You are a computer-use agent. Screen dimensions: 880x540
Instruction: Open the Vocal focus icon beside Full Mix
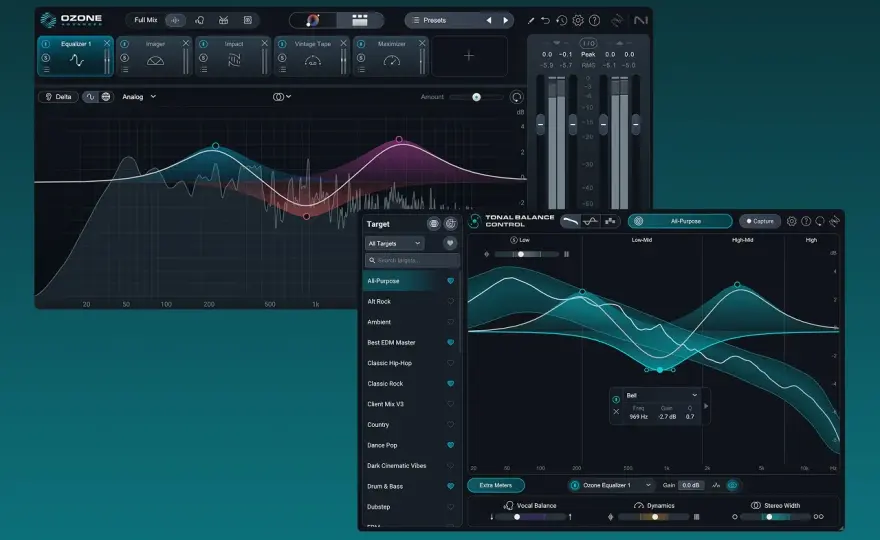click(199, 20)
